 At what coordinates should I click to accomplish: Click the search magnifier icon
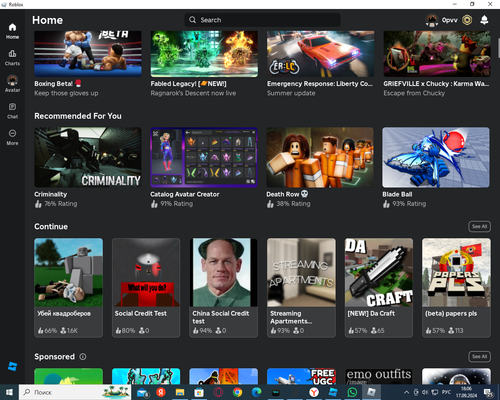192,20
